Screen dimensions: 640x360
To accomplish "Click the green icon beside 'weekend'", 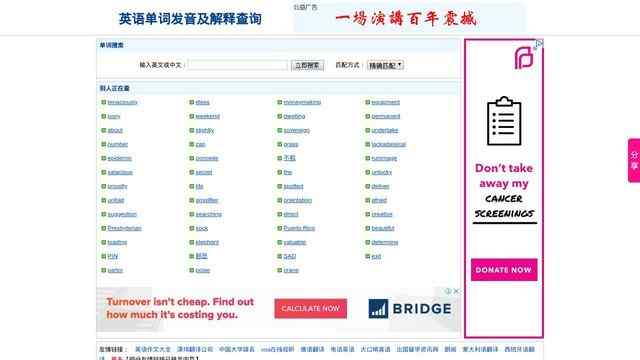I will [x=191, y=116].
